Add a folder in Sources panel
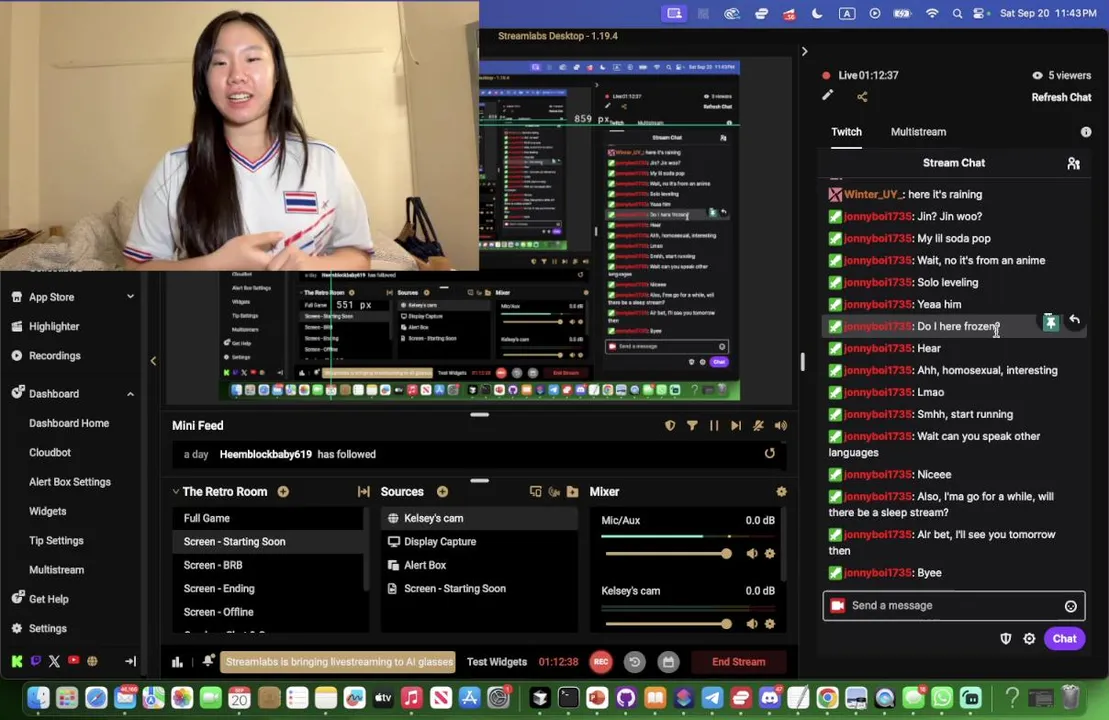Screen dimensions: 1109x720 [x=573, y=492]
